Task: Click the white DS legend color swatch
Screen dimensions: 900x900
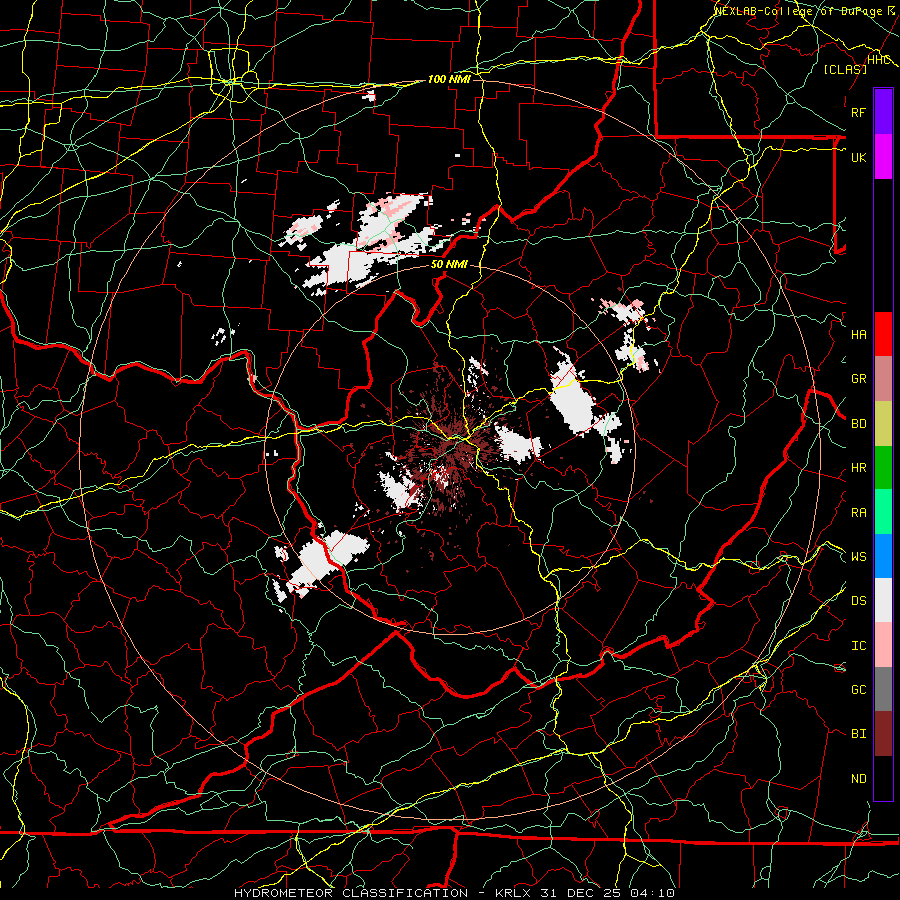Action: [883, 600]
